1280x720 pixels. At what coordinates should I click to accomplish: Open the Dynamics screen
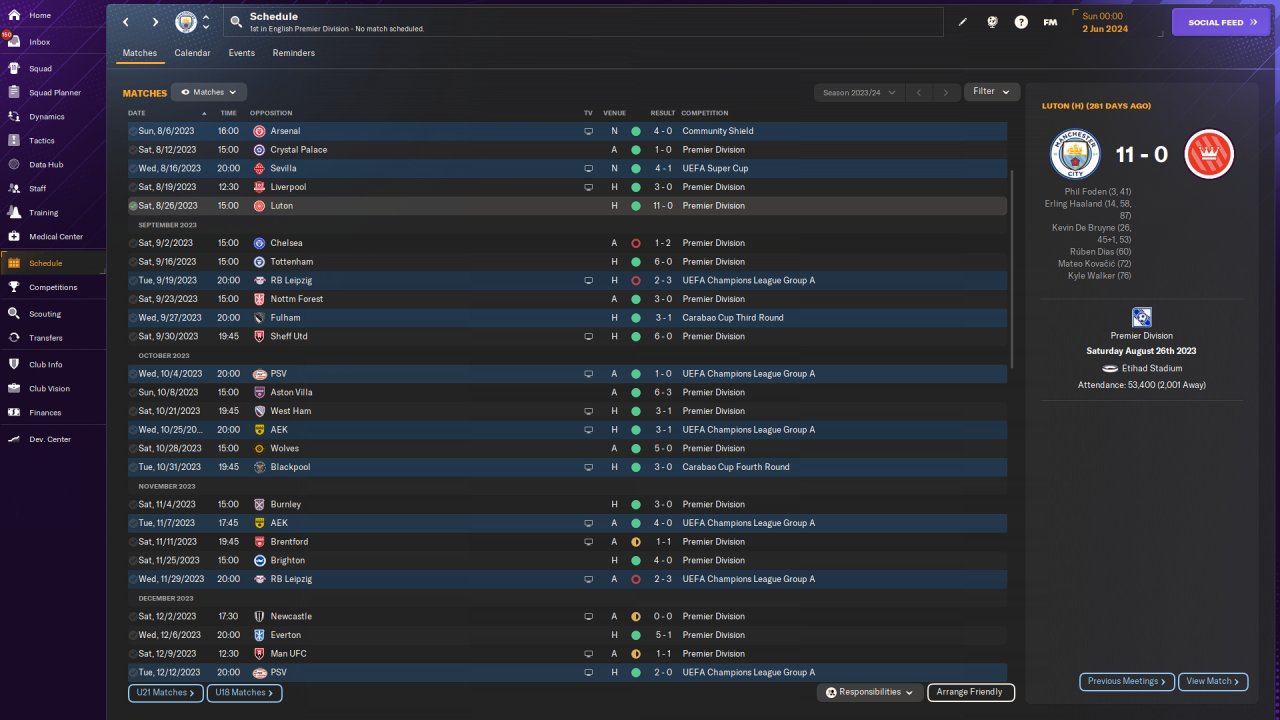tap(52, 117)
